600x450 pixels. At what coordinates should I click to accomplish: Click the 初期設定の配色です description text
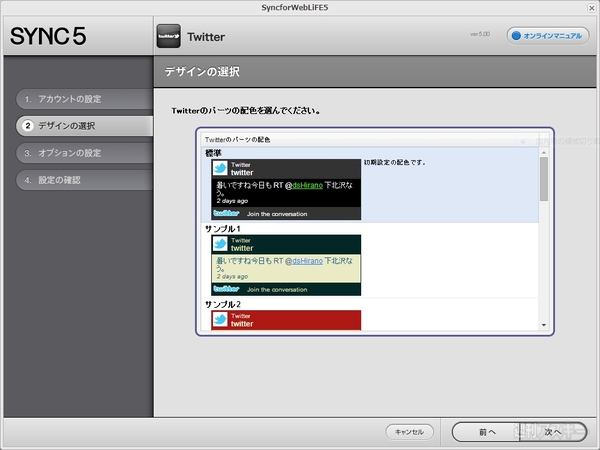point(395,162)
